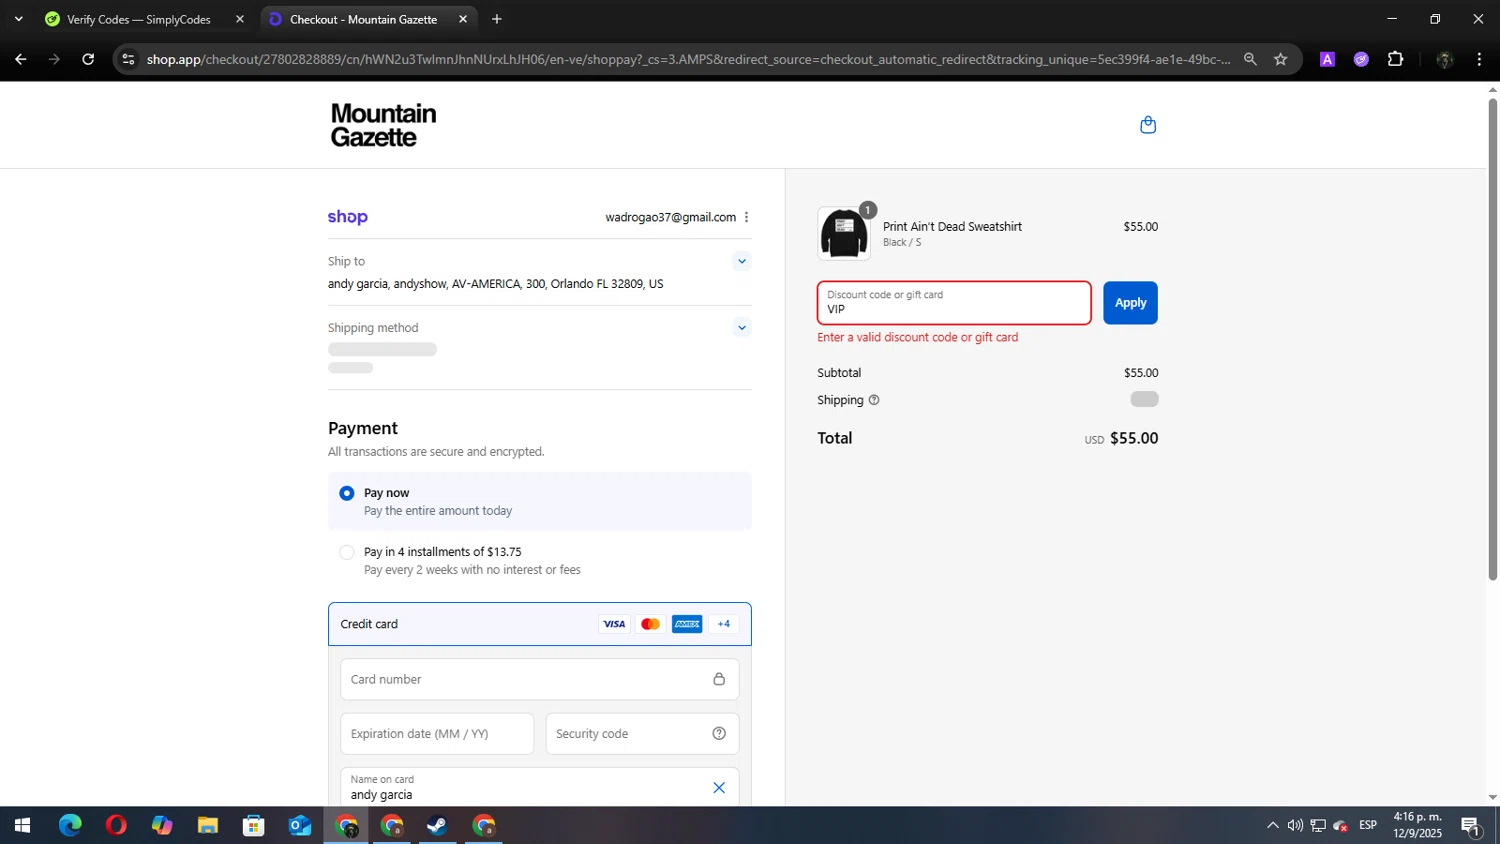Screen dimensions: 1500x844
Task: Open a new browser tab
Action: tap(497, 19)
